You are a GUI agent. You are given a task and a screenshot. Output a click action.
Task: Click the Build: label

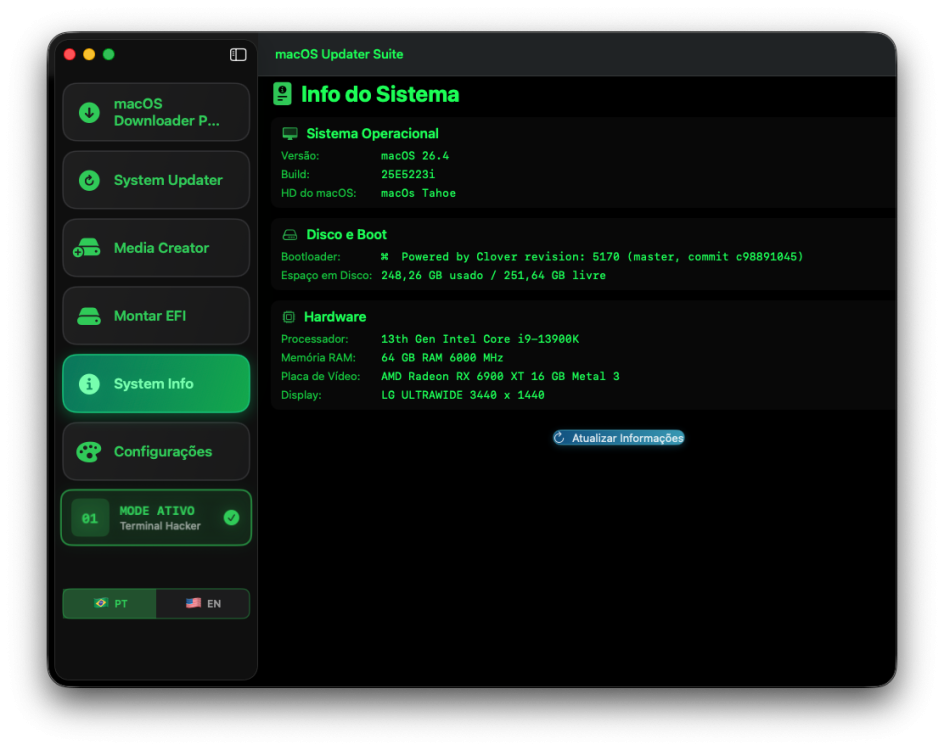[x=295, y=175]
